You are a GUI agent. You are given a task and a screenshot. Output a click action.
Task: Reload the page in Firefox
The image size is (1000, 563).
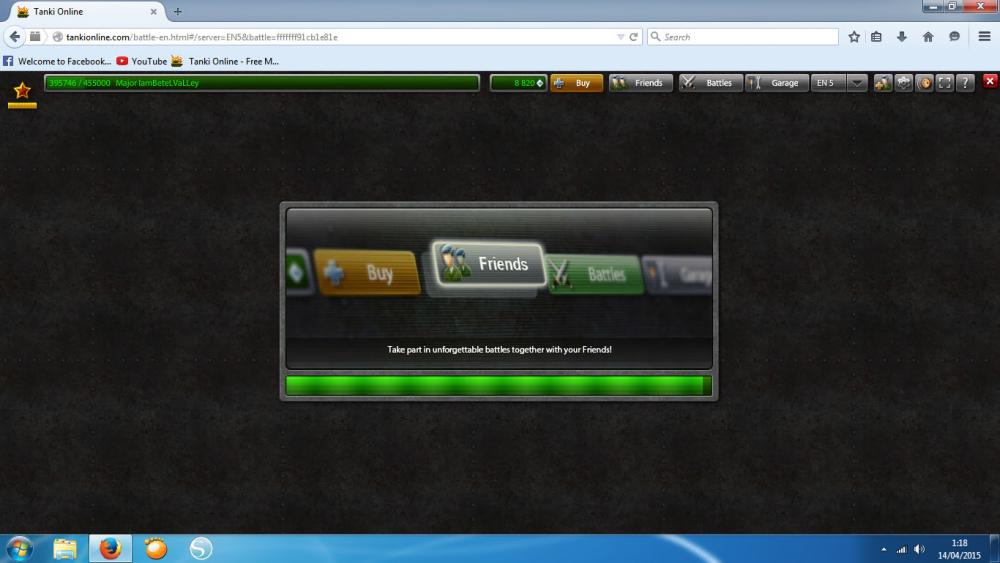point(634,37)
